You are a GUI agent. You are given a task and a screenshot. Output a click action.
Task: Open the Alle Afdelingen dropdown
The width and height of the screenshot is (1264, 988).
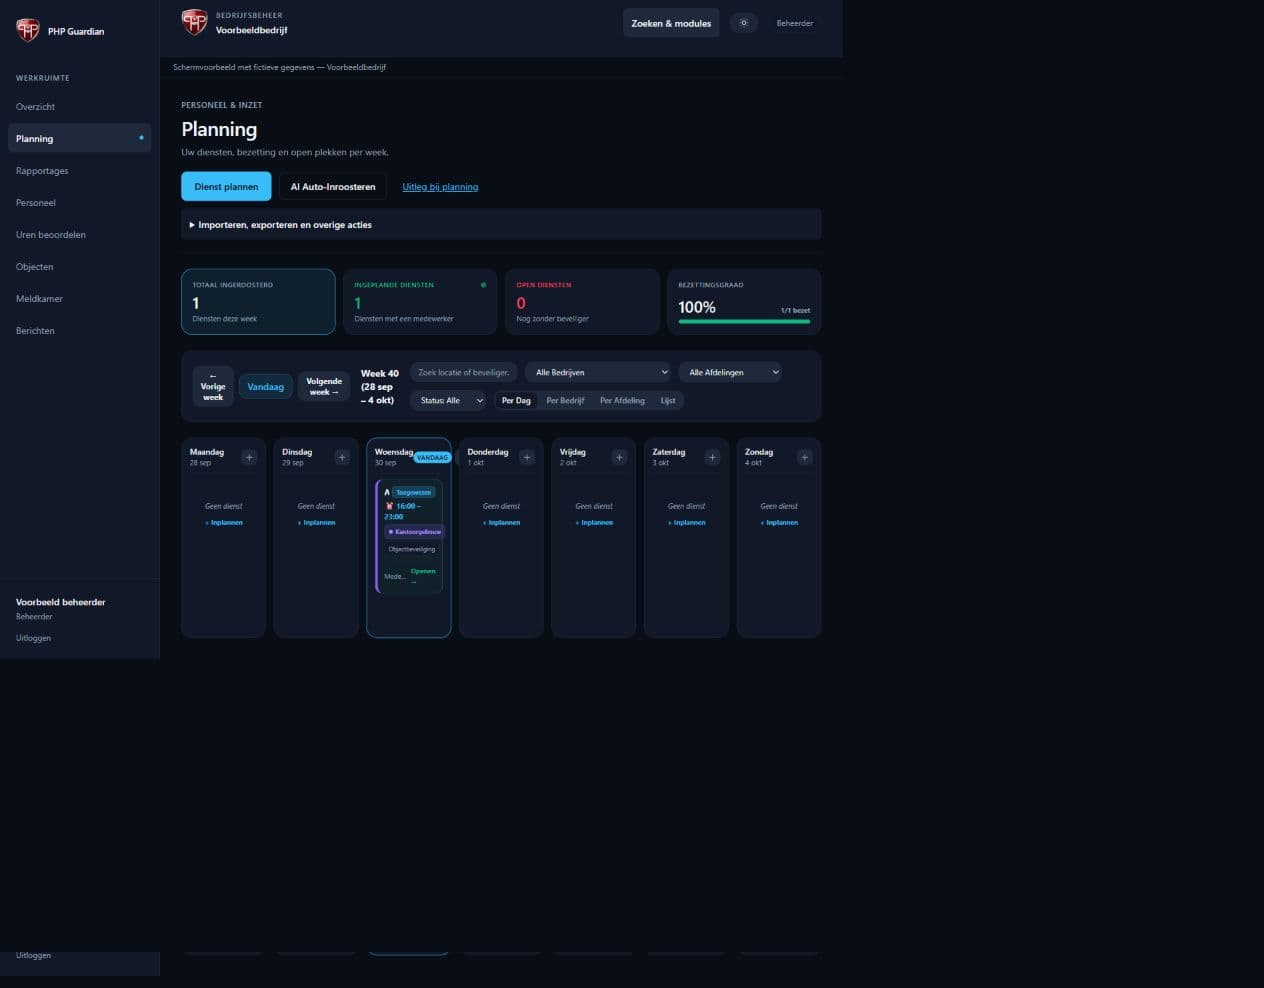tap(730, 372)
